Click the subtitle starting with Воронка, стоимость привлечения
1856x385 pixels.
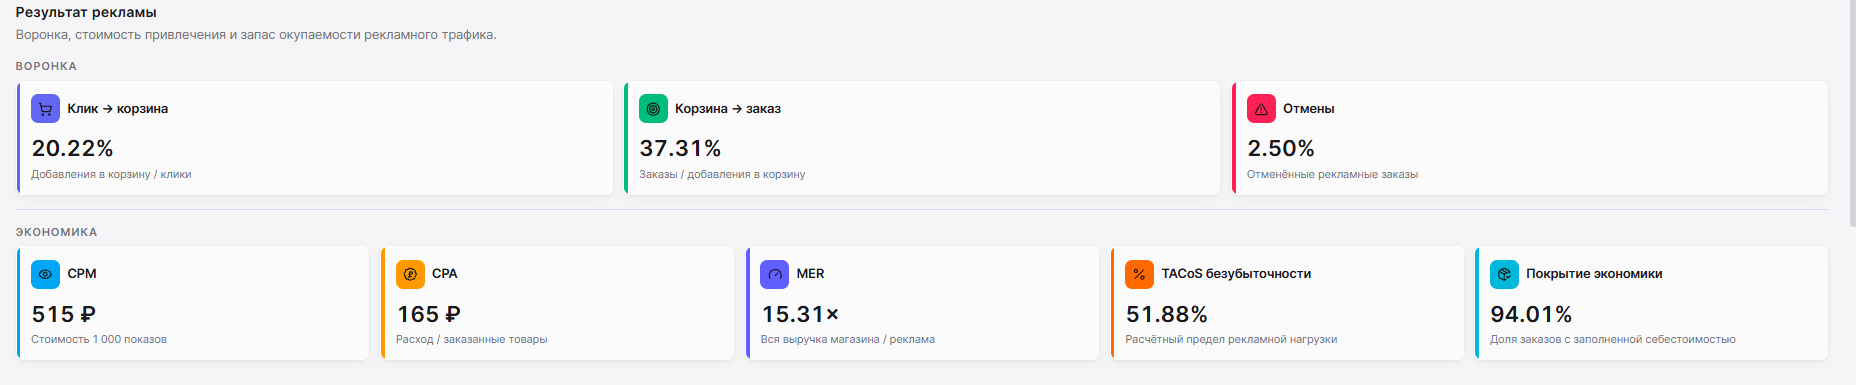coord(256,35)
